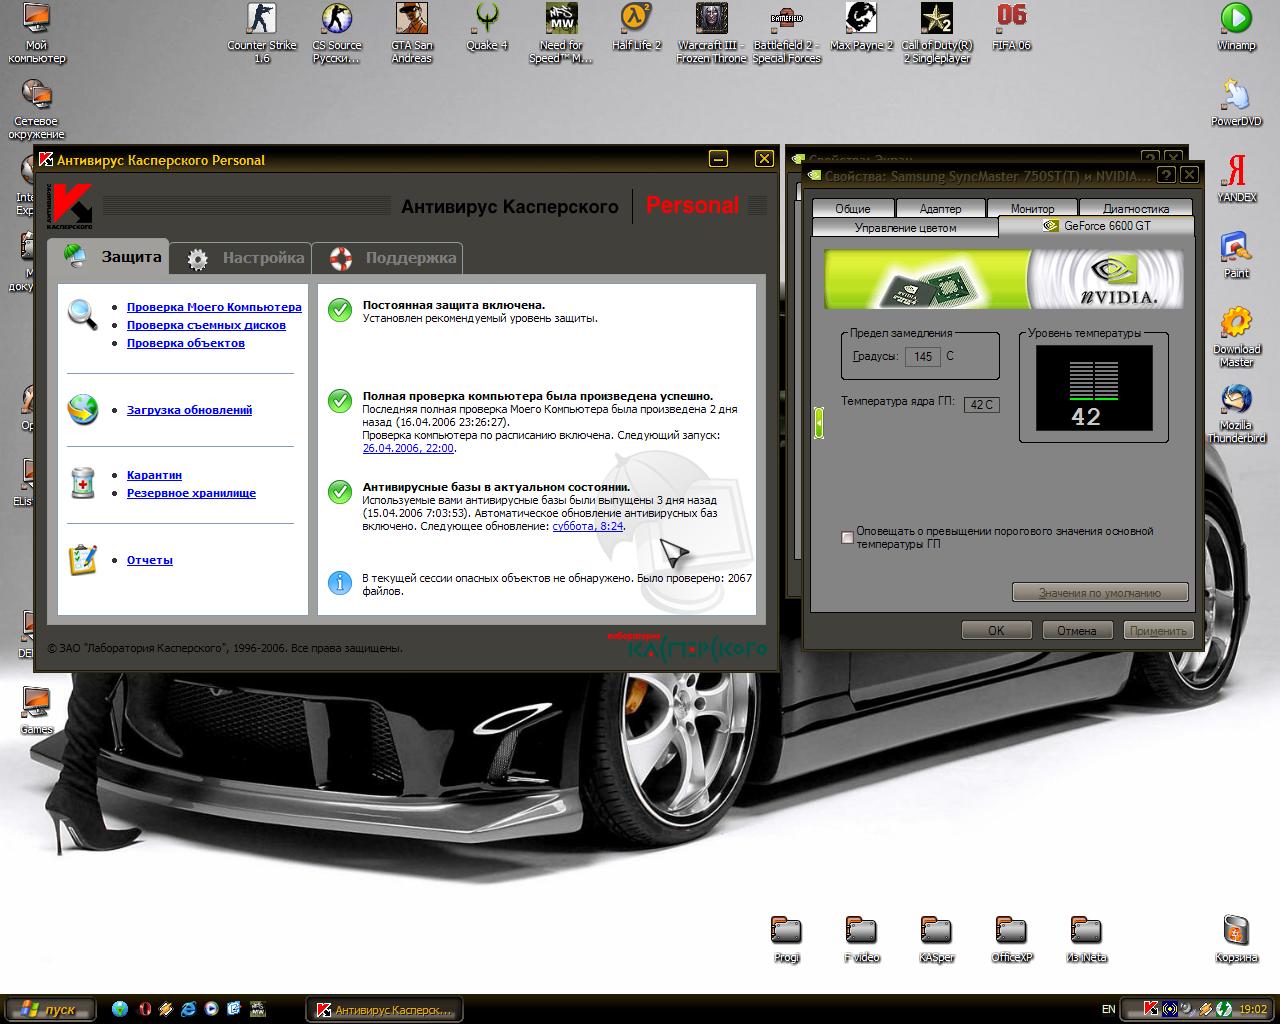Click the degrees threshold field showing 145
Viewport: 1280px width, 1024px height.
tap(922, 357)
